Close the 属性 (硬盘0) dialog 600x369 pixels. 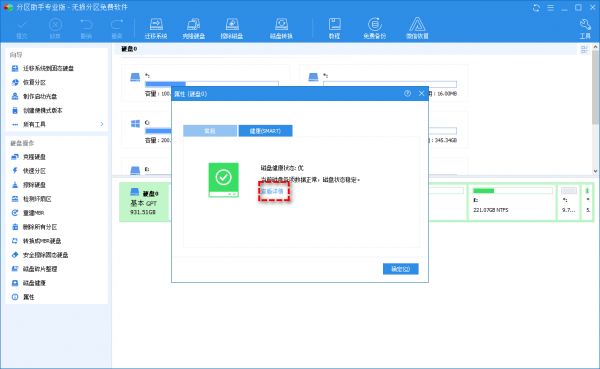pos(422,93)
